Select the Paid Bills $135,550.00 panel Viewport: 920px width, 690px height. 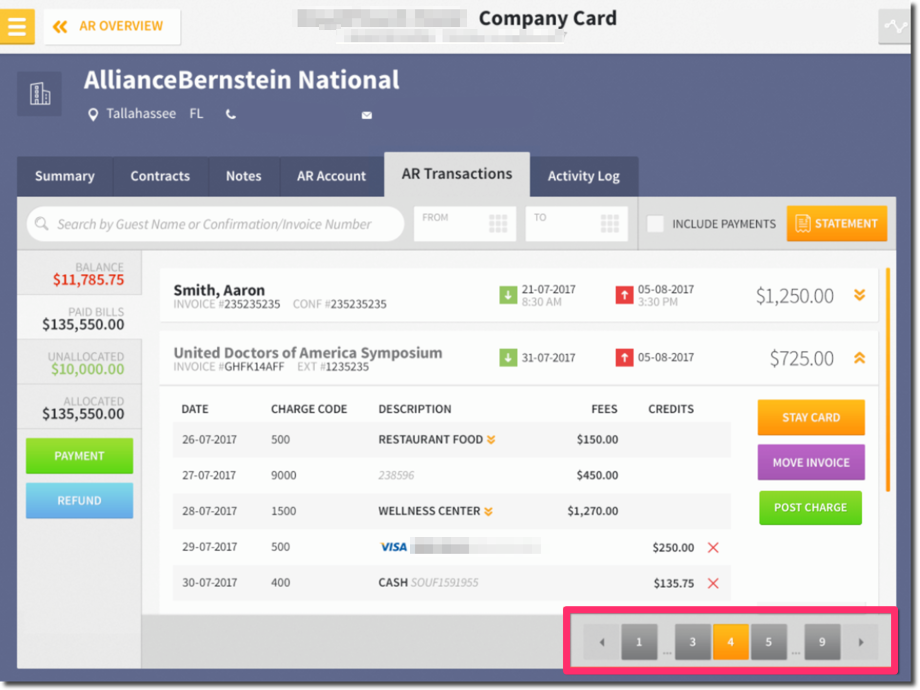pyautogui.click(x=79, y=317)
